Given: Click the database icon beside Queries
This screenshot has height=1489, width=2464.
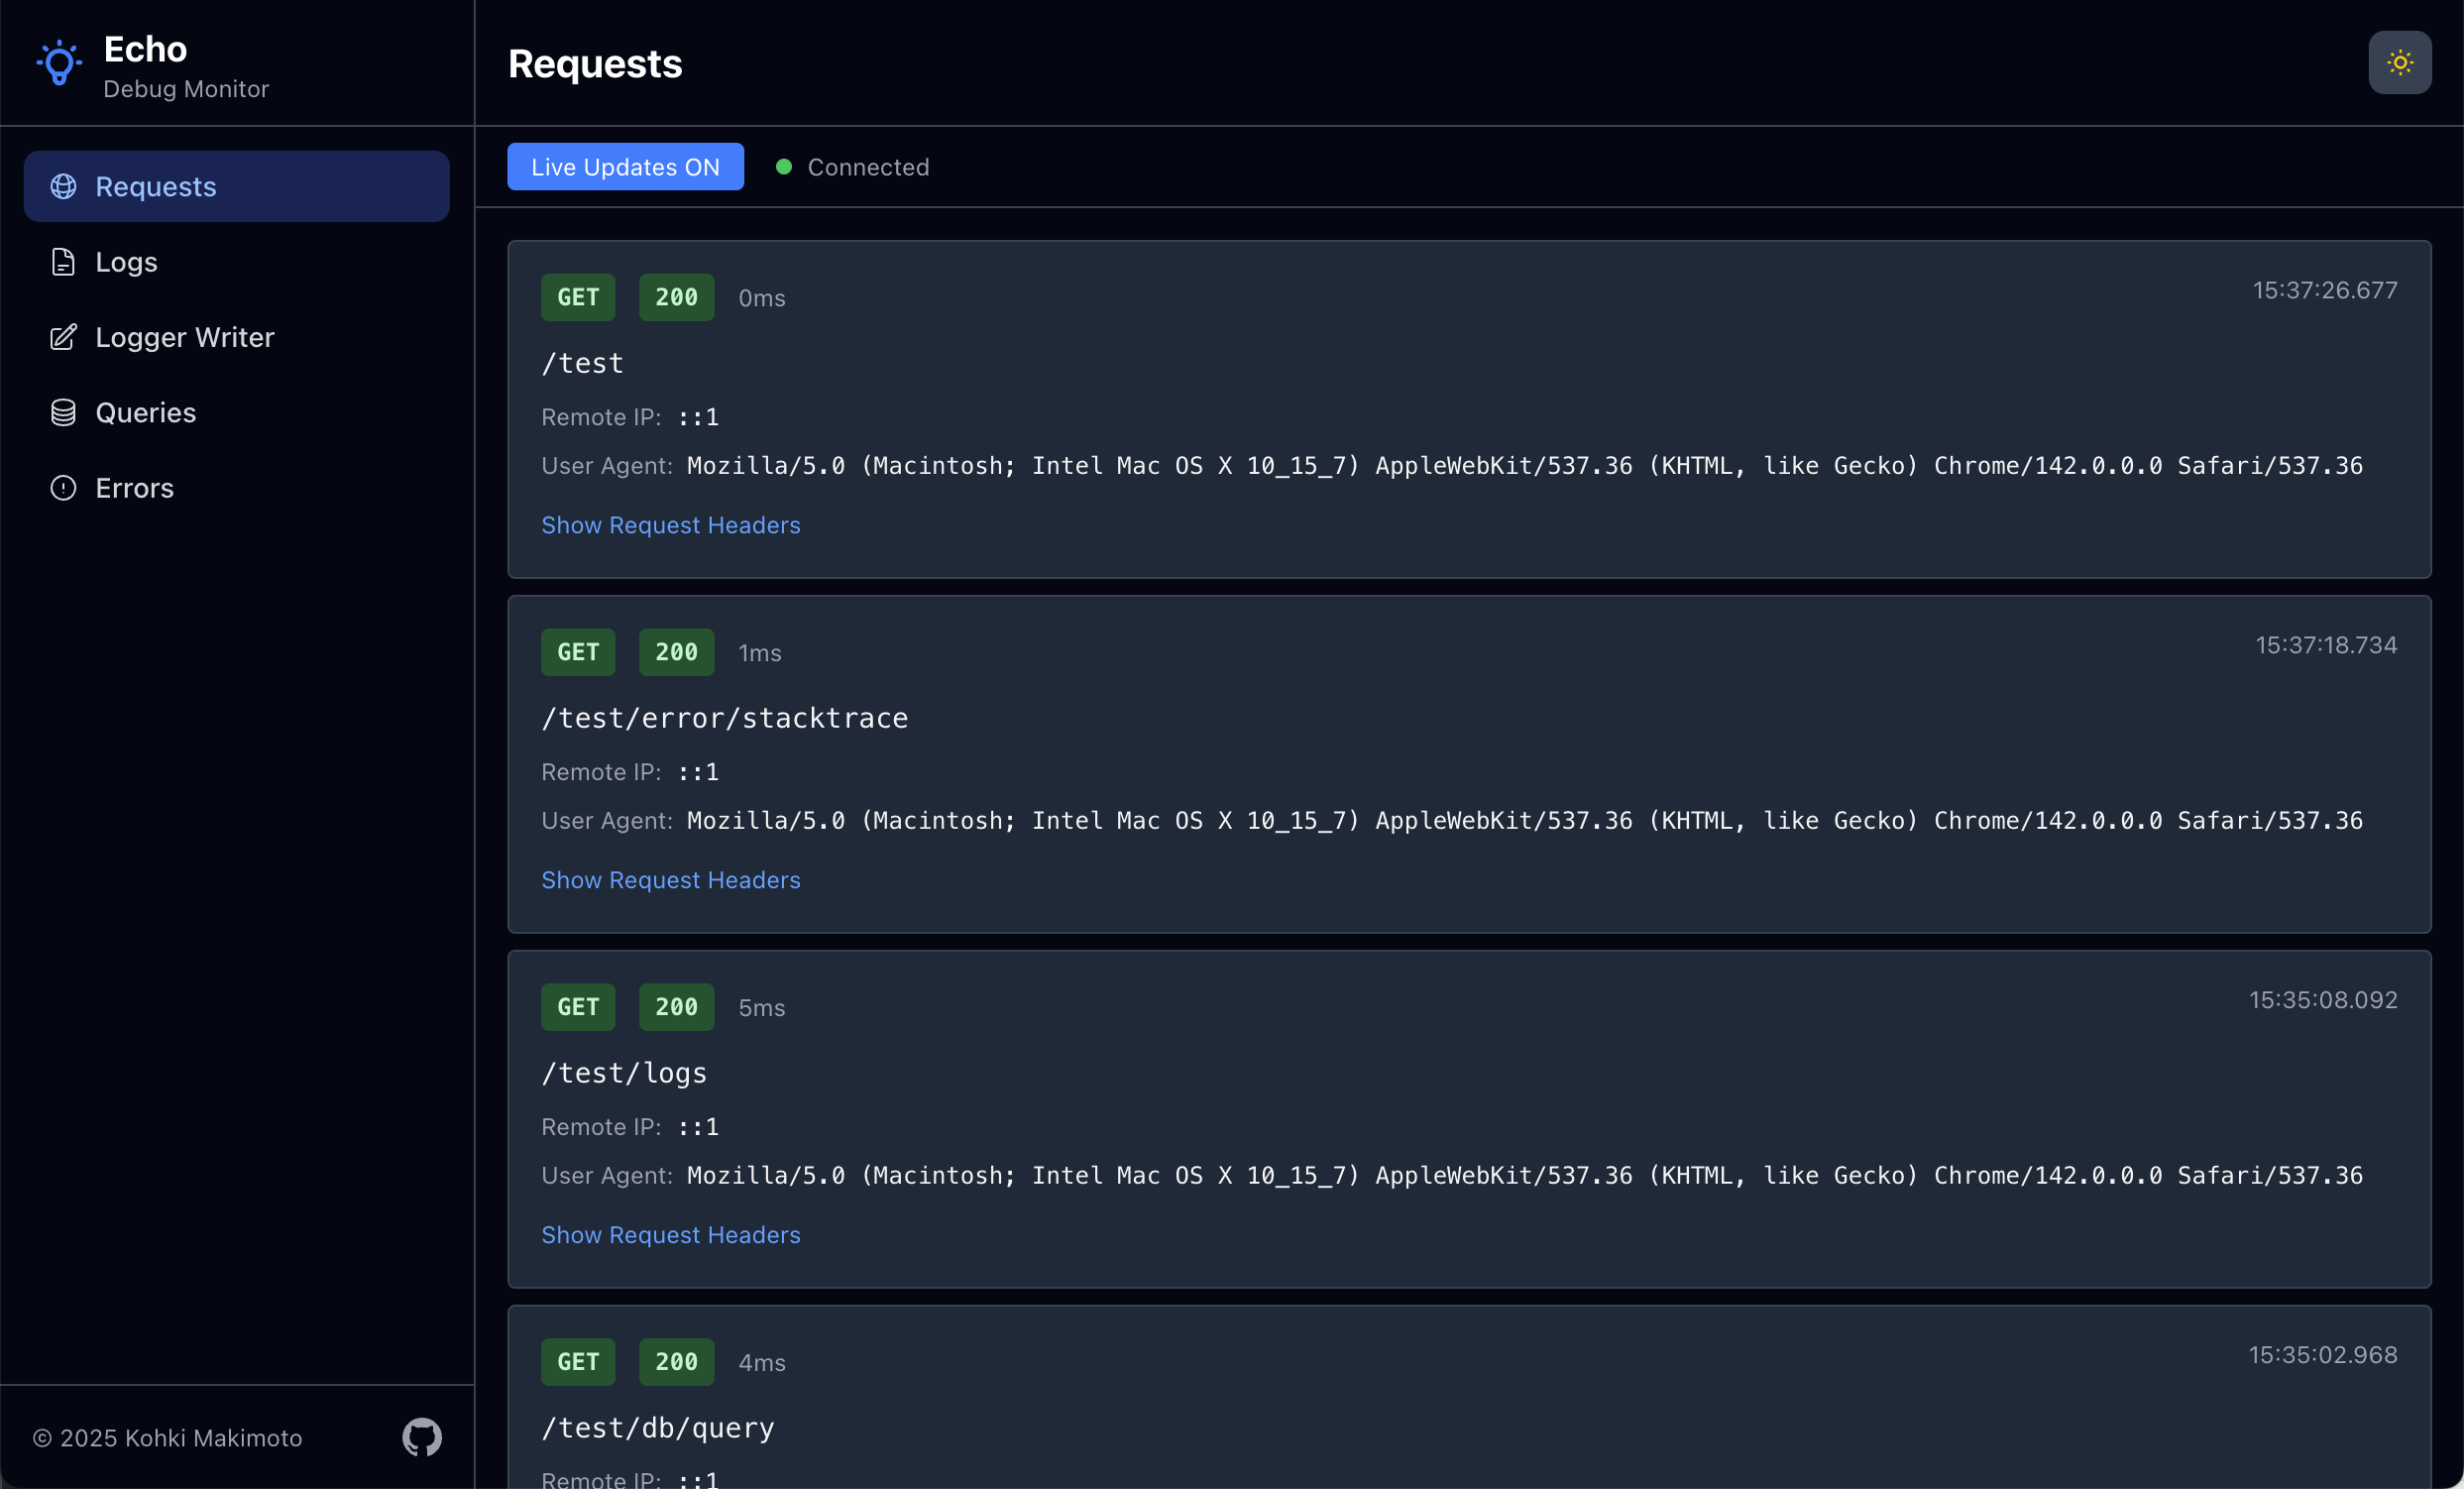Looking at the screenshot, I should 63,413.
